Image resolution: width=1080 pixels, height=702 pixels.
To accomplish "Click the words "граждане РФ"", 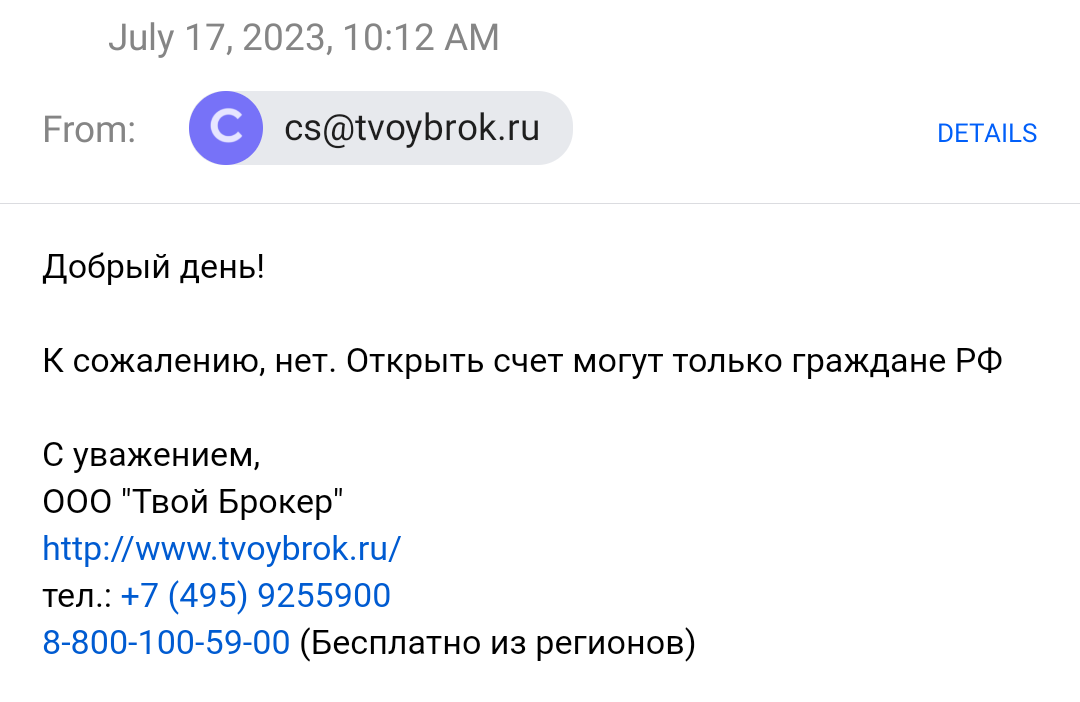I will (897, 361).
